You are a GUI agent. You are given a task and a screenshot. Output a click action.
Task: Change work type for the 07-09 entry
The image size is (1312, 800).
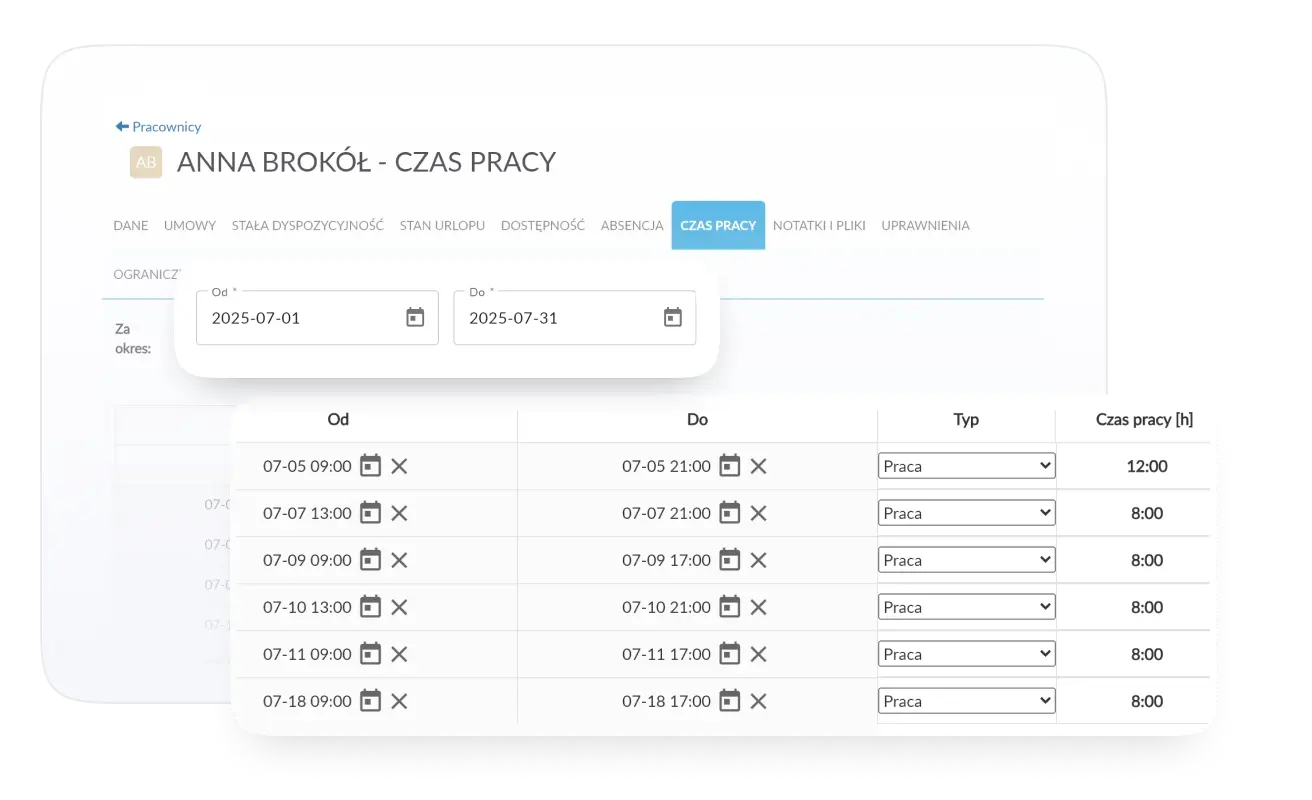pyautogui.click(x=965, y=559)
